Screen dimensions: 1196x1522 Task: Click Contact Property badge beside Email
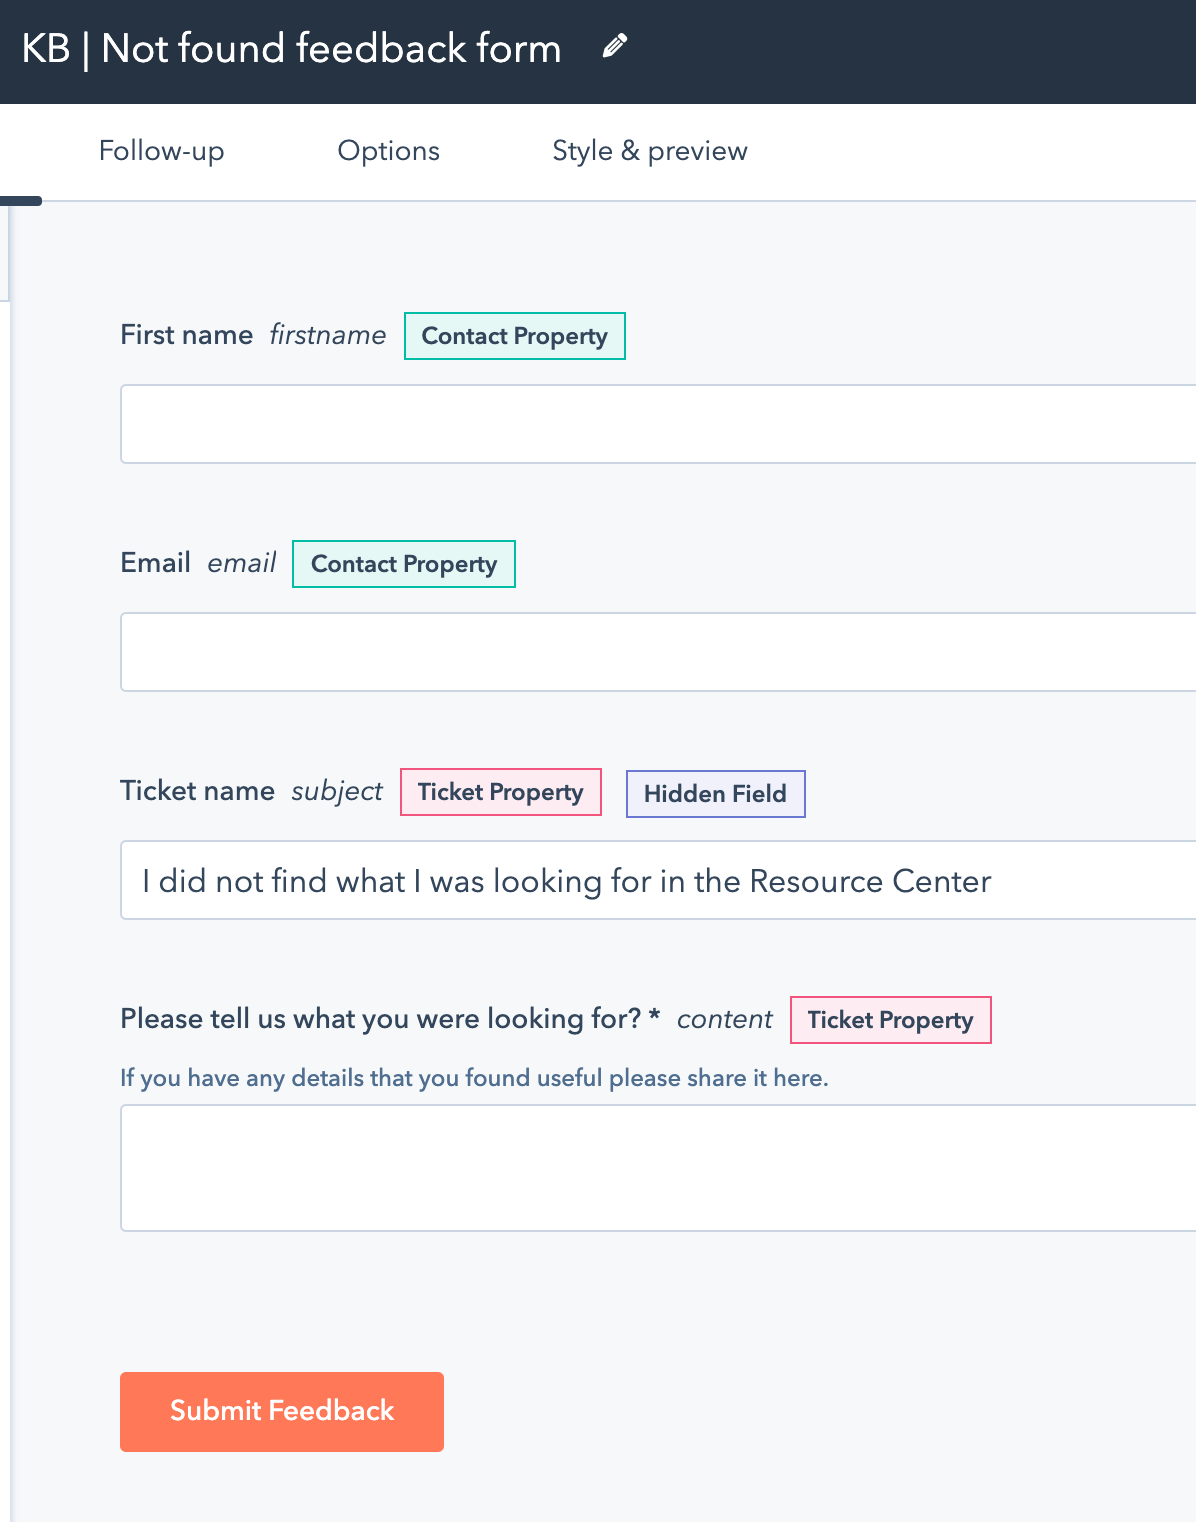(403, 564)
